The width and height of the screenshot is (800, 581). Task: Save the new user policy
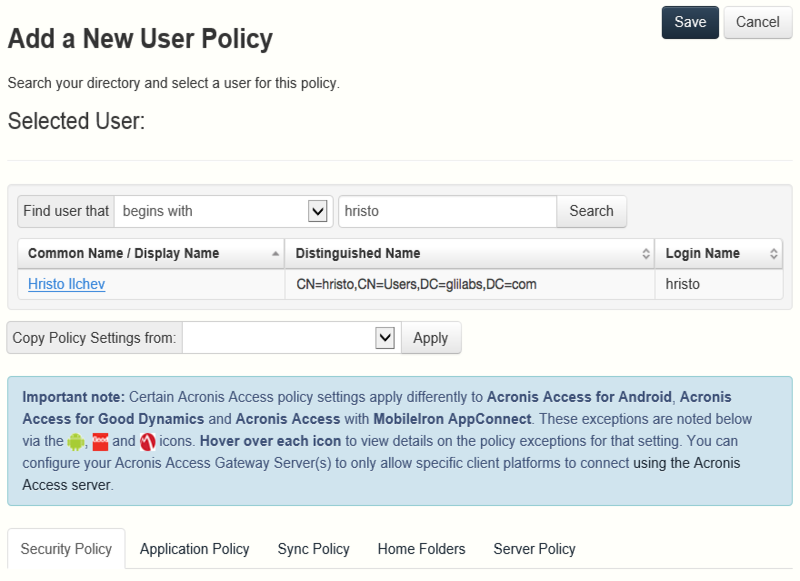pyautogui.click(x=689, y=22)
